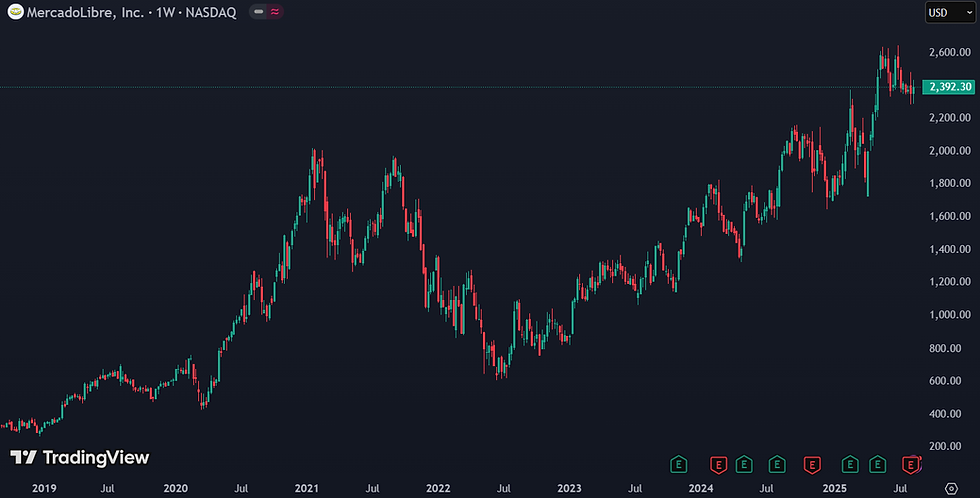Click the current price label 2,392.30
The image size is (980, 498).
click(949, 87)
